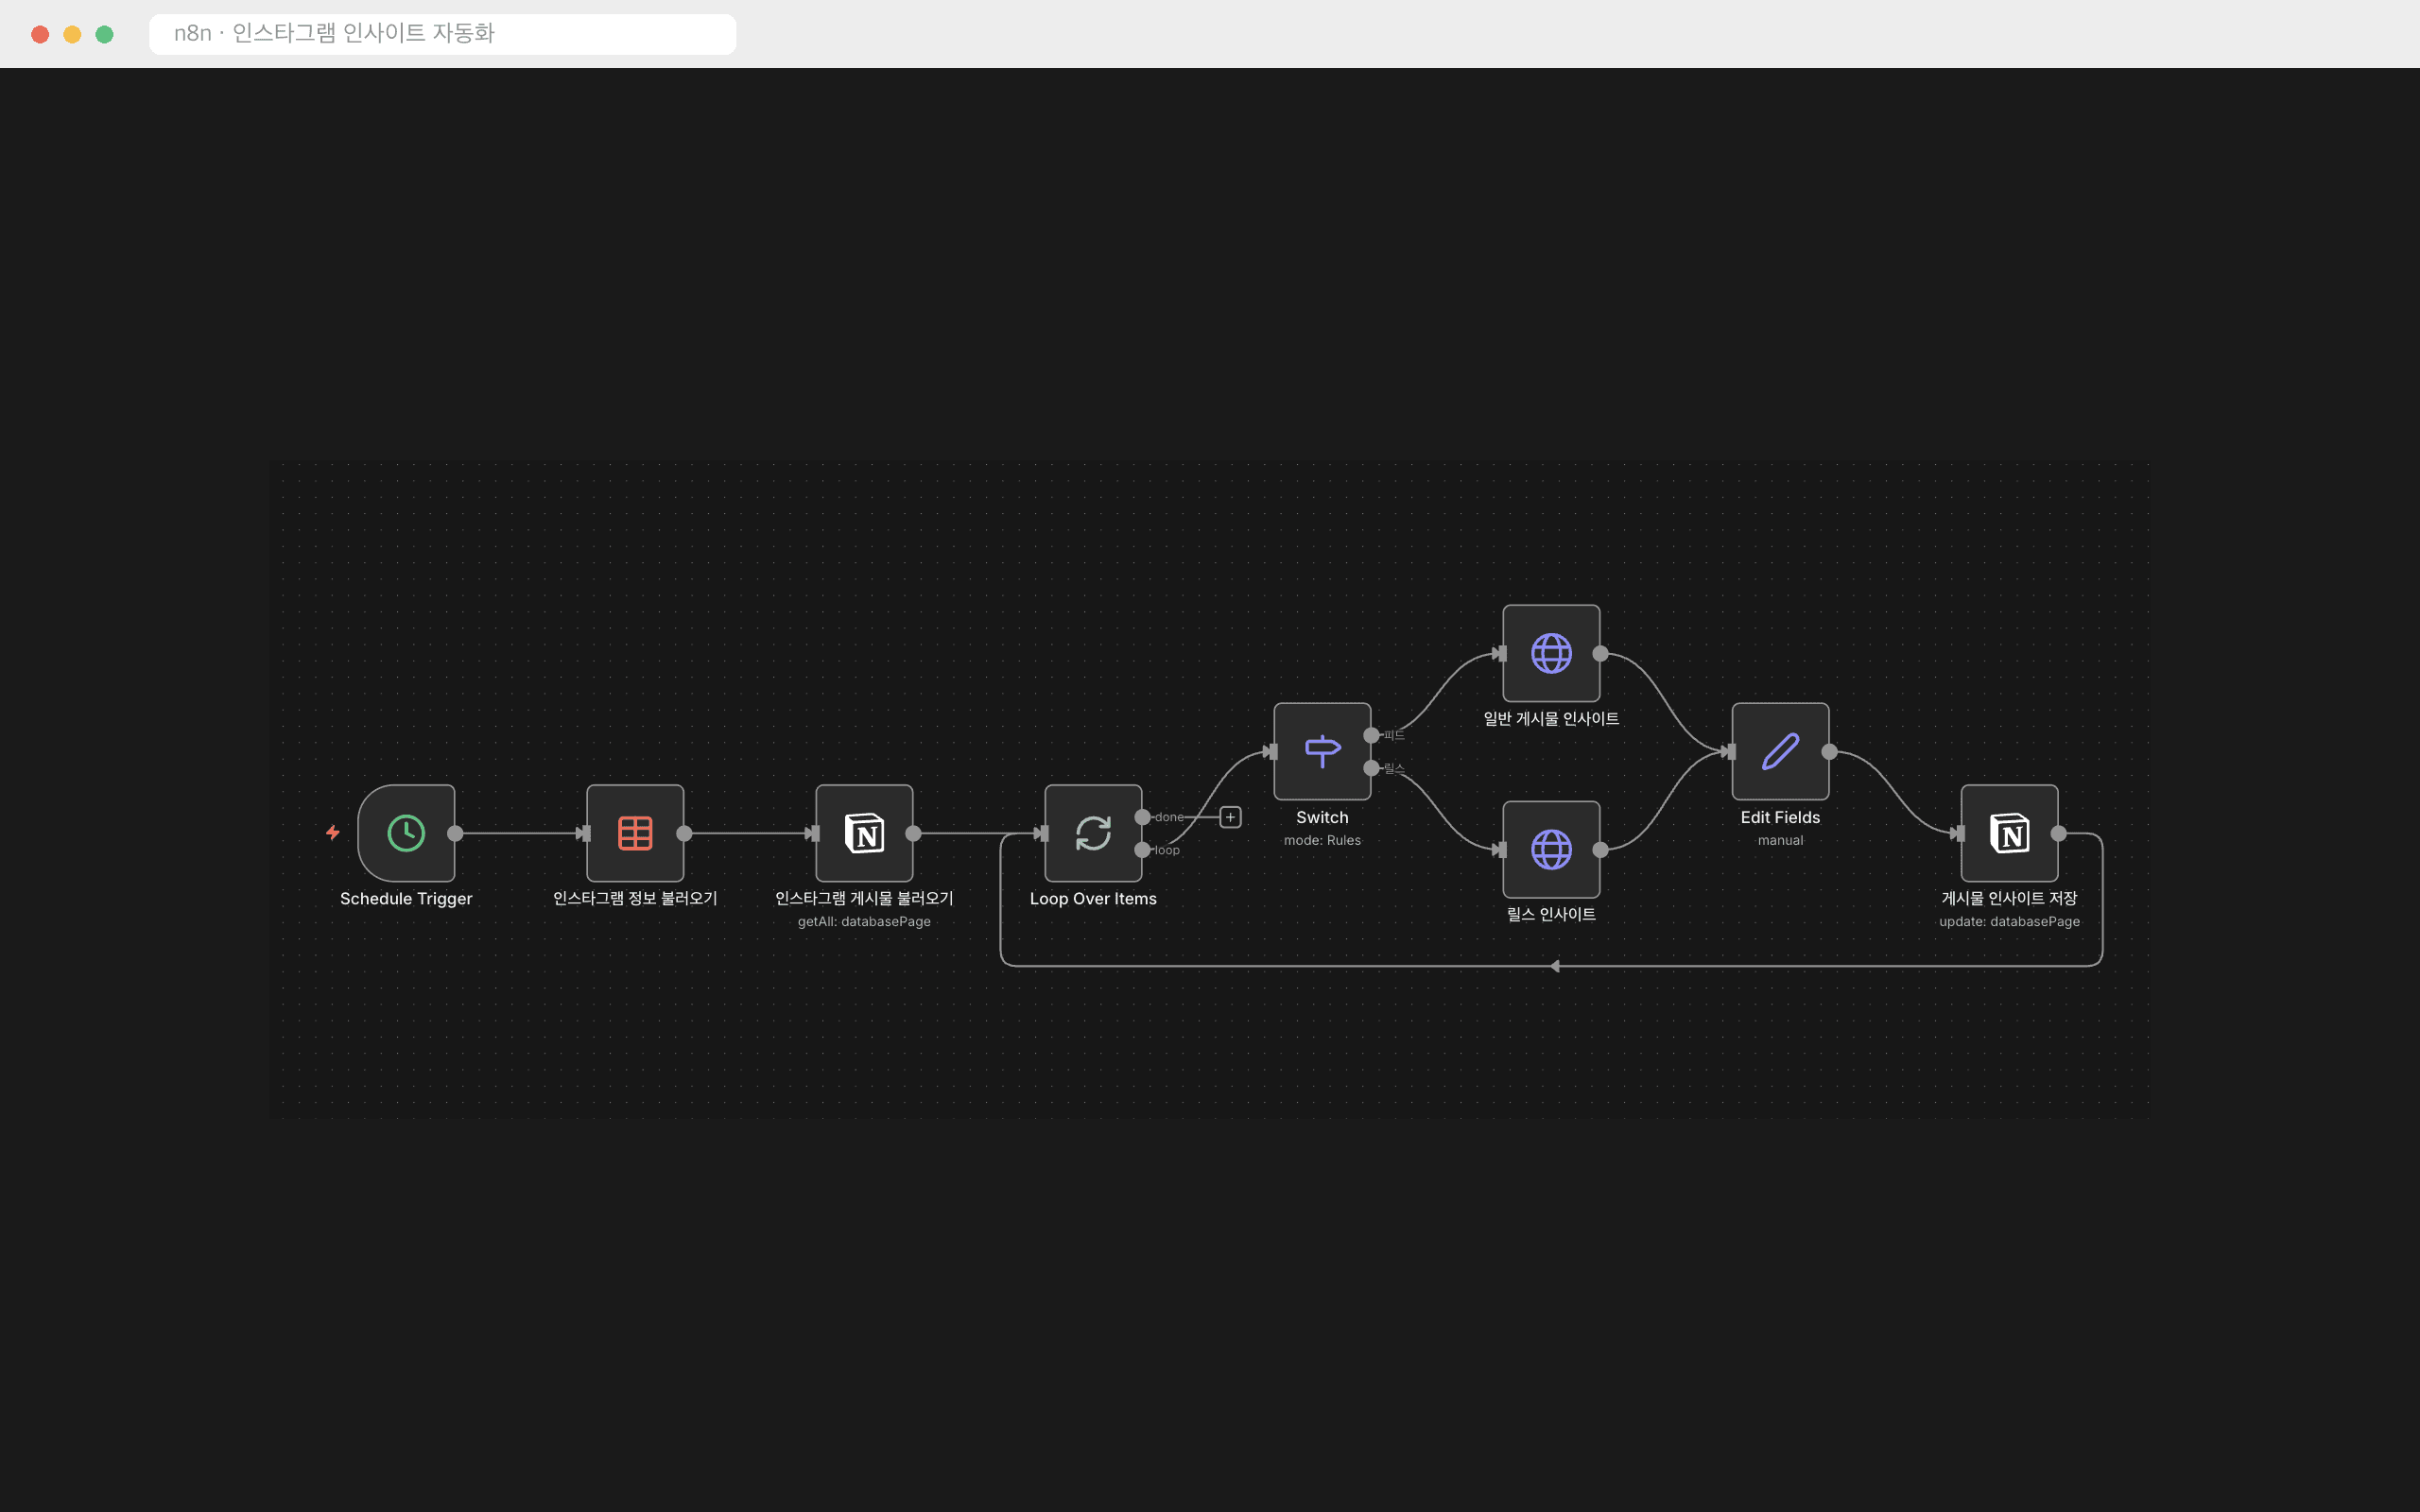Image resolution: width=2420 pixels, height=1512 pixels.
Task: Click the loop output handle of Loop node
Action: [x=1142, y=850]
